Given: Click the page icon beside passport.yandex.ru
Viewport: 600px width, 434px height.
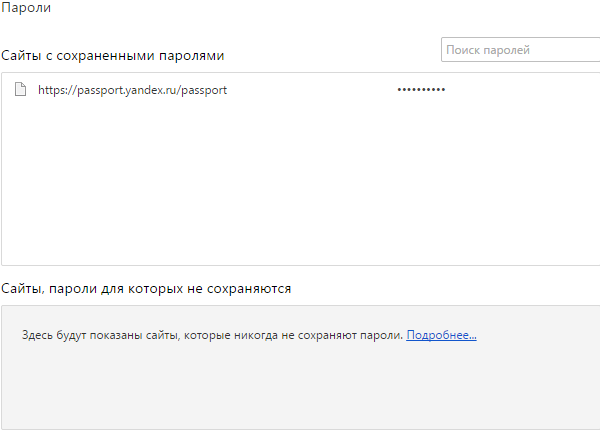Looking at the screenshot, I should pyautogui.click(x=20, y=90).
